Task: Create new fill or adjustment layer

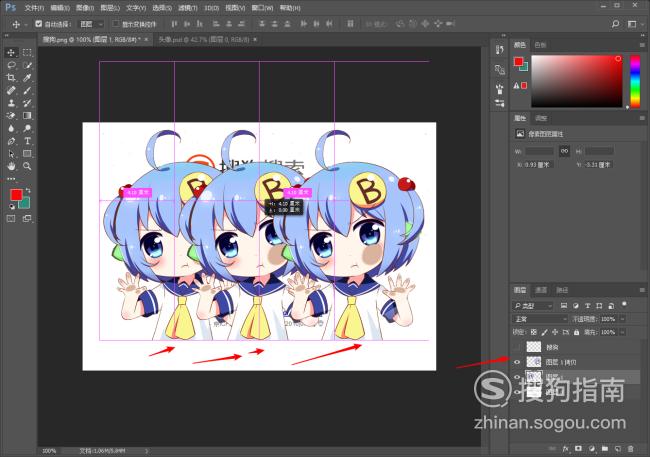Action: pos(592,449)
